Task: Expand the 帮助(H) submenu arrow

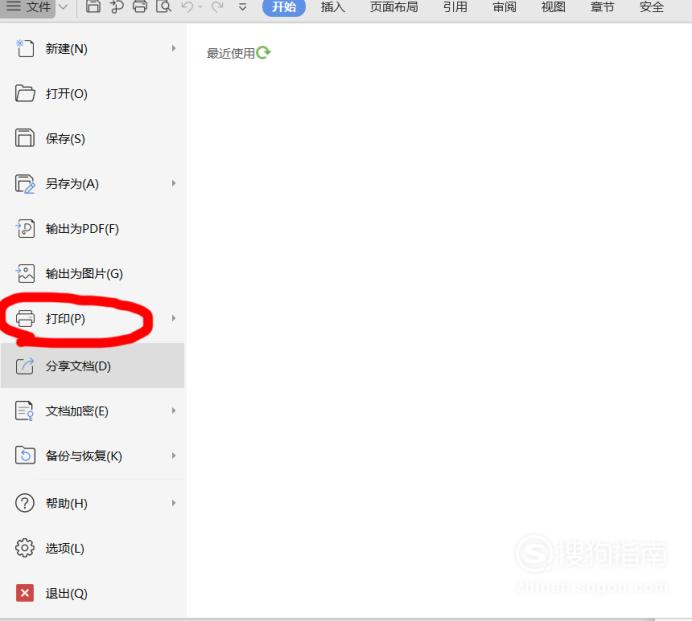Action: [x=173, y=503]
